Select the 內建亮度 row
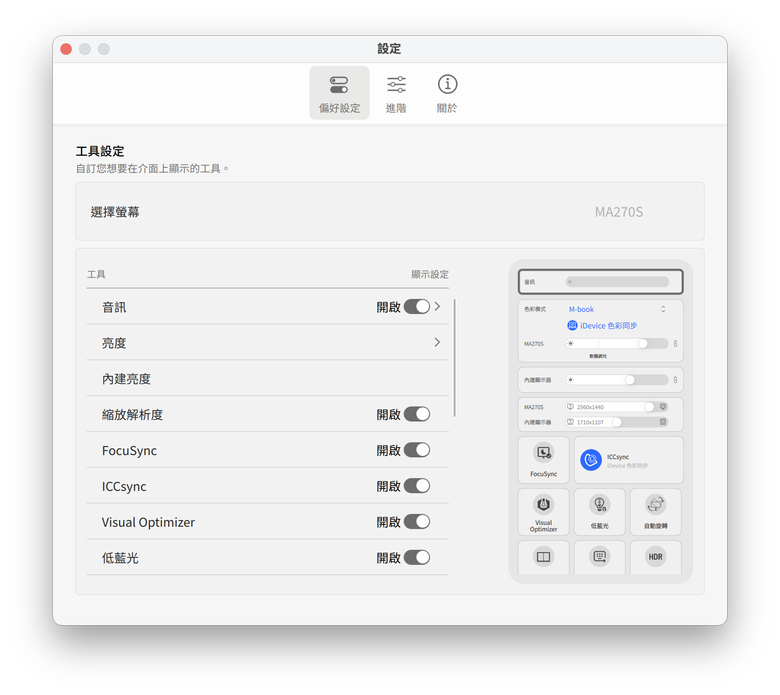This screenshot has height=695, width=780. 268,379
